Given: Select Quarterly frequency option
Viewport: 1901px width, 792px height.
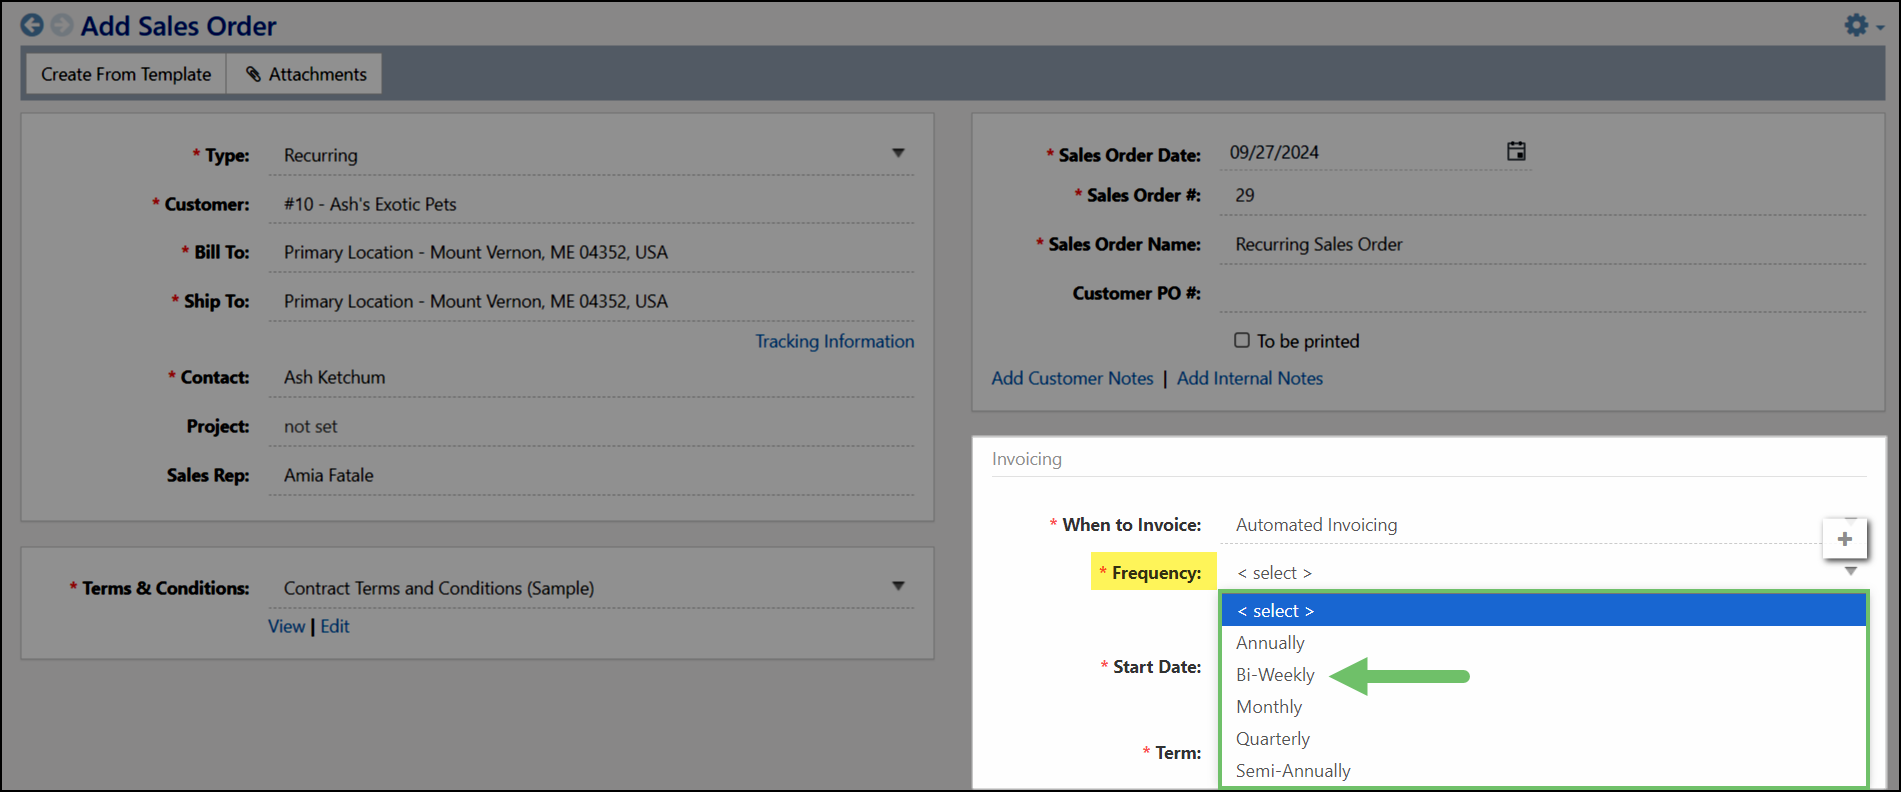Looking at the screenshot, I should [1544, 739].
